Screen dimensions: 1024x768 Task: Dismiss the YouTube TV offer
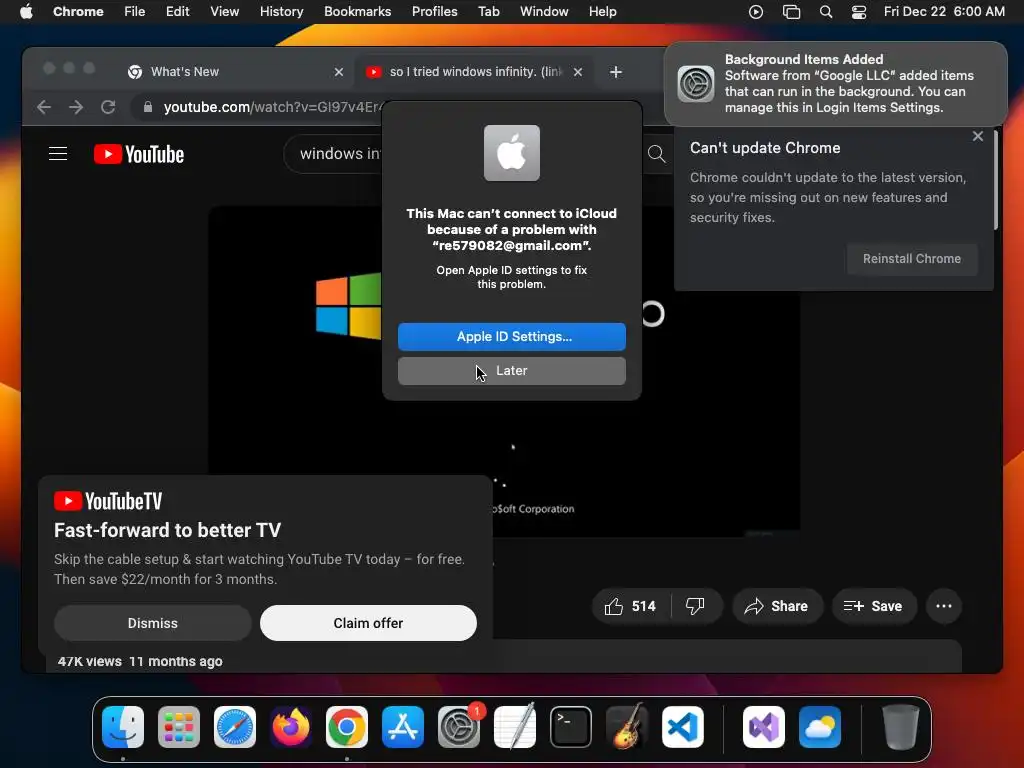[153, 623]
